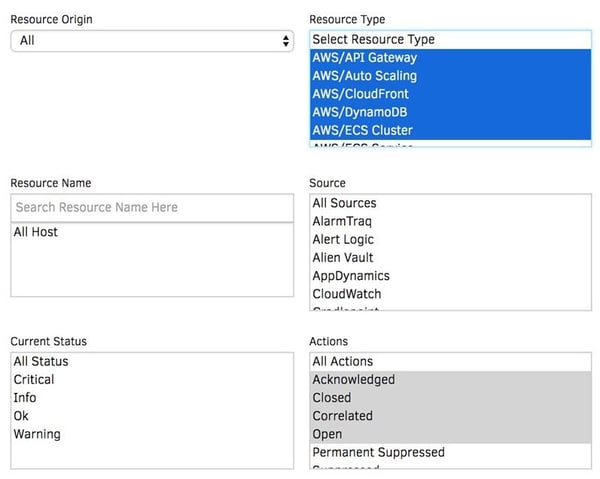Screen dimensions: 600x479
Task: Select All Sources in Source list
Action: (x=450, y=203)
